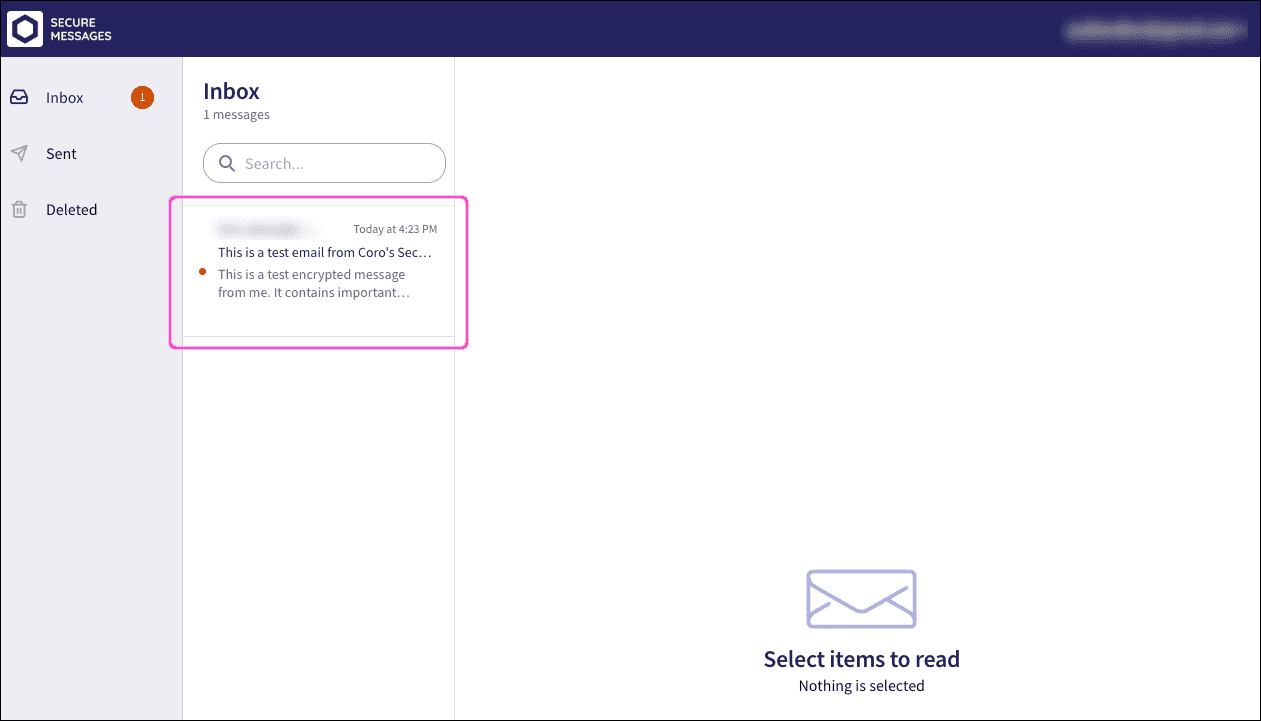Image resolution: width=1261 pixels, height=721 pixels.
Task: Open the blurred account area in the top bar
Action: 1154,31
